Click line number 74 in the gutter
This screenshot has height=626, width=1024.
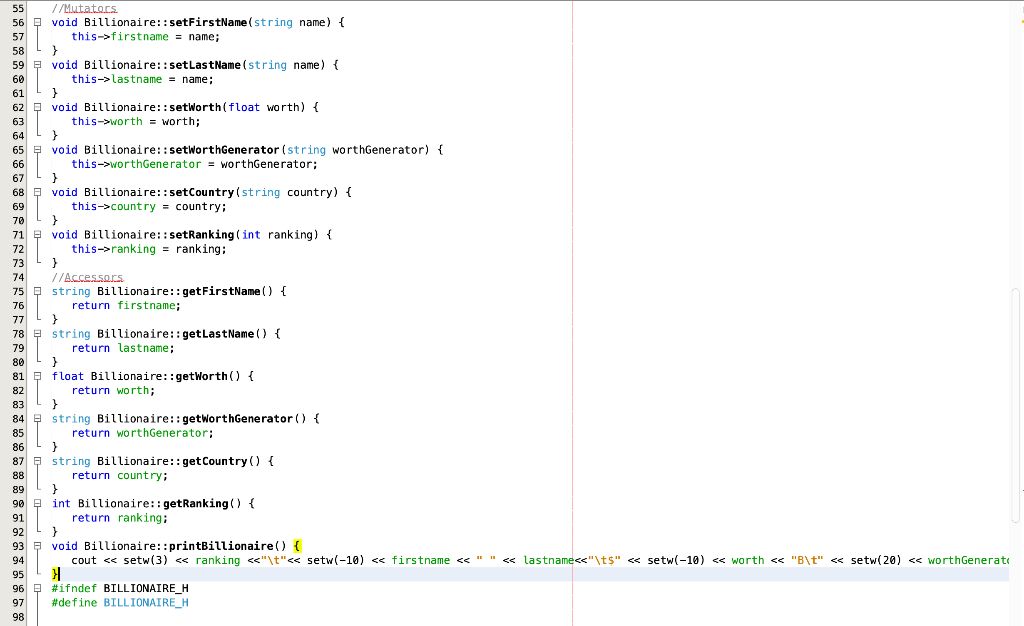17,277
